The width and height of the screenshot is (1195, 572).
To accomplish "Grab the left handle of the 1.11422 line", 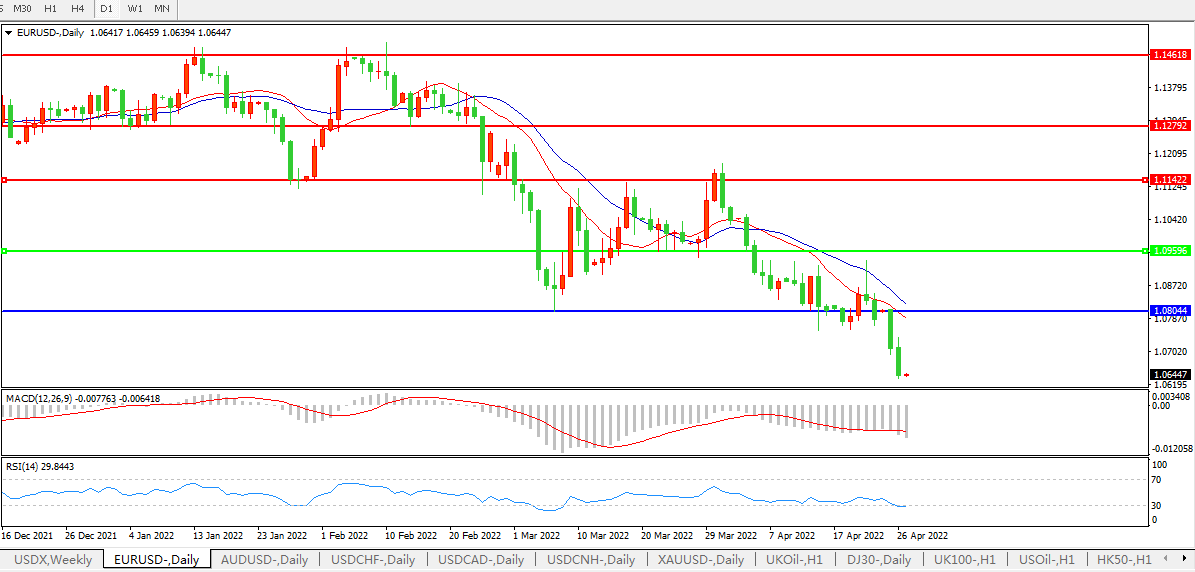I will click(x=5, y=180).
